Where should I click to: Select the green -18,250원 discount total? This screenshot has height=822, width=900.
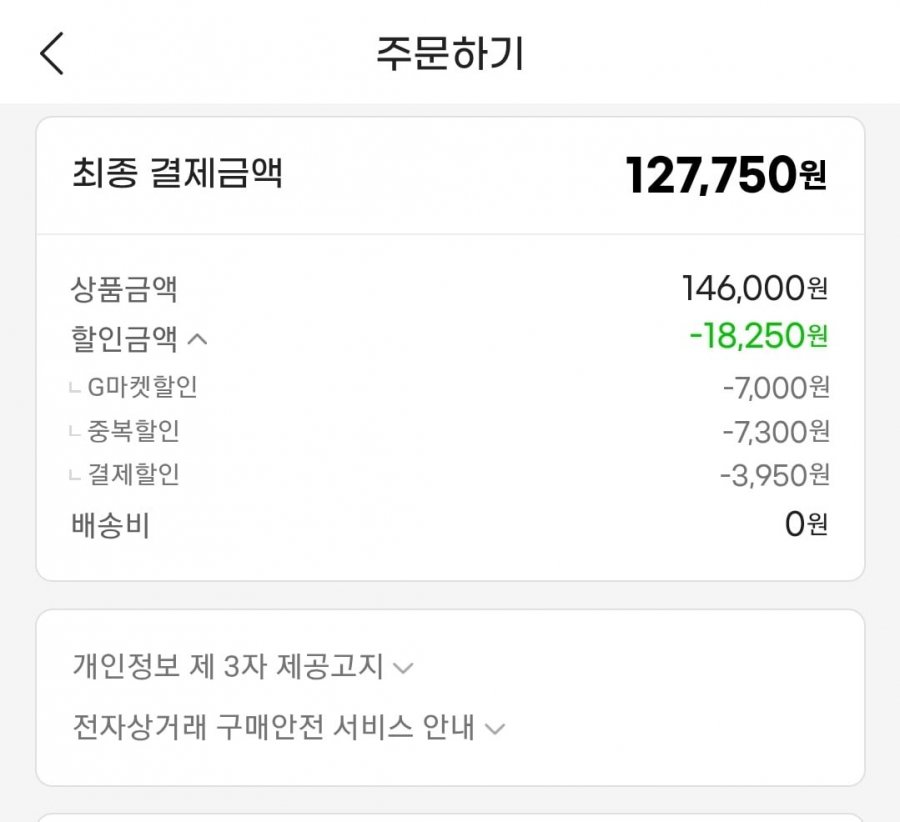(758, 336)
